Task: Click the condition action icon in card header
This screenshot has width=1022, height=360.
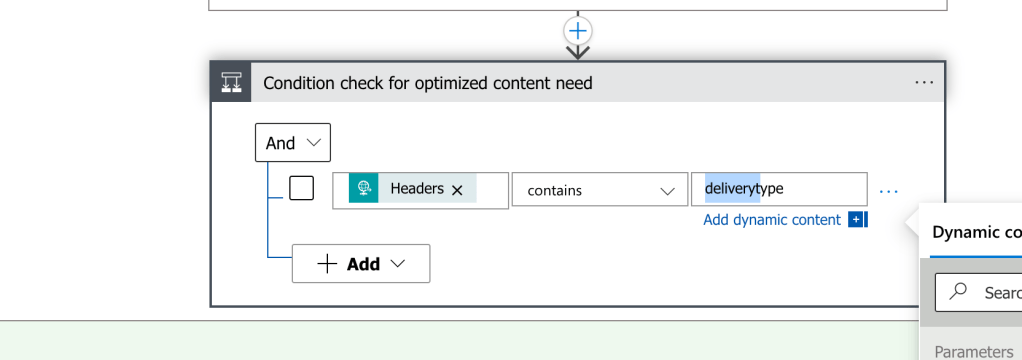Action: [x=231, y=83]
